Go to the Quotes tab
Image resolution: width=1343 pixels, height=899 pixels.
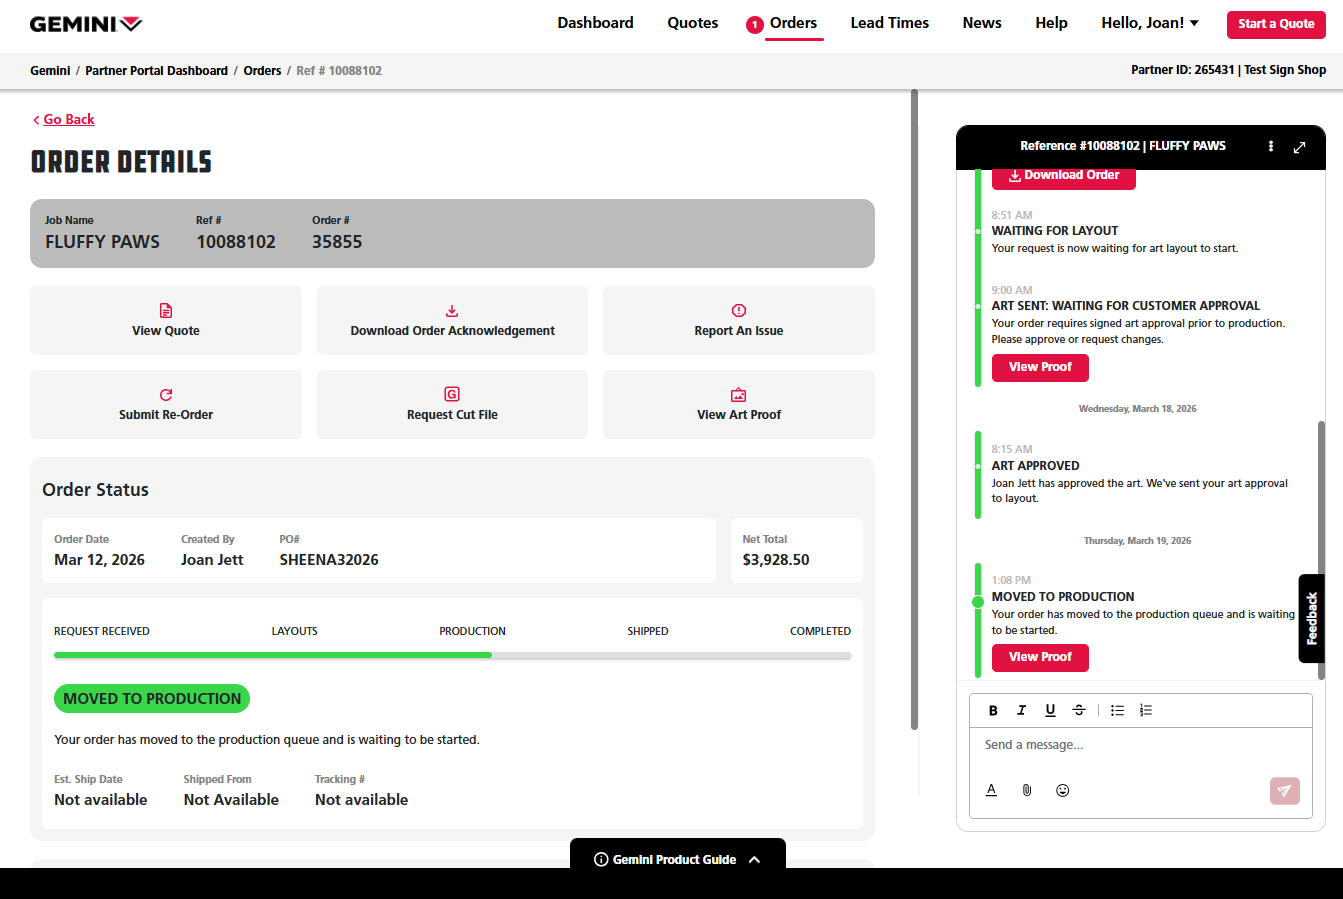pyautogui.click(x=692, y=23)
